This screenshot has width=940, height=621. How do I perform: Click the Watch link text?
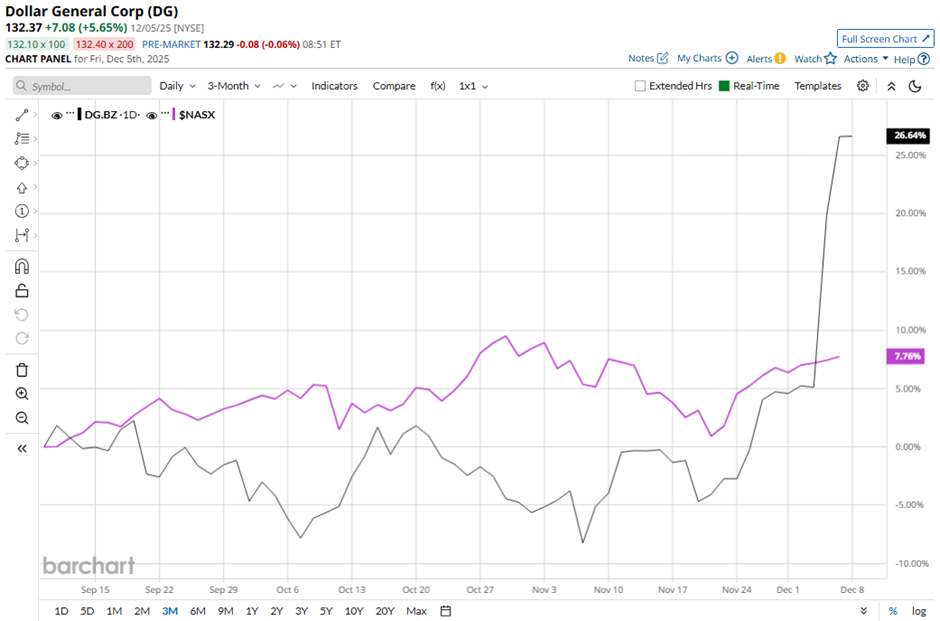point(808,59)
